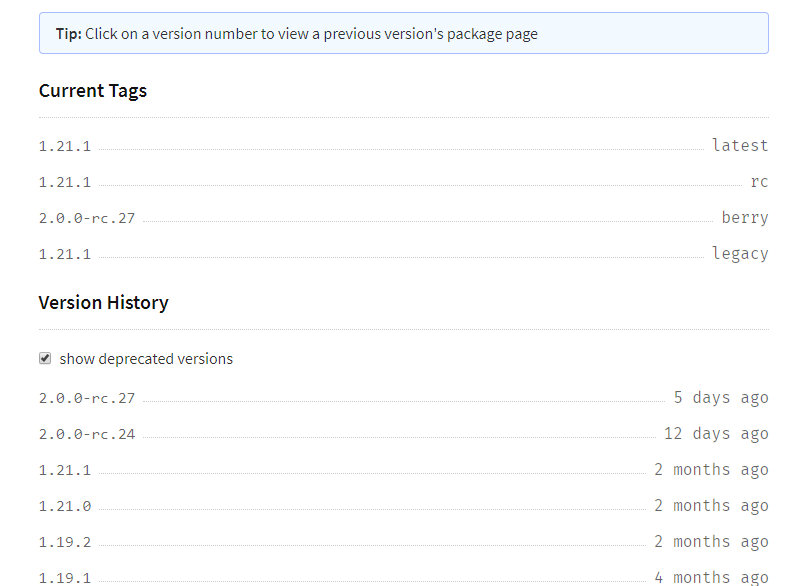Viewport: 797px width, 586px height.
Task: Click the rc tag label
Action: click(x=759, y=182)
